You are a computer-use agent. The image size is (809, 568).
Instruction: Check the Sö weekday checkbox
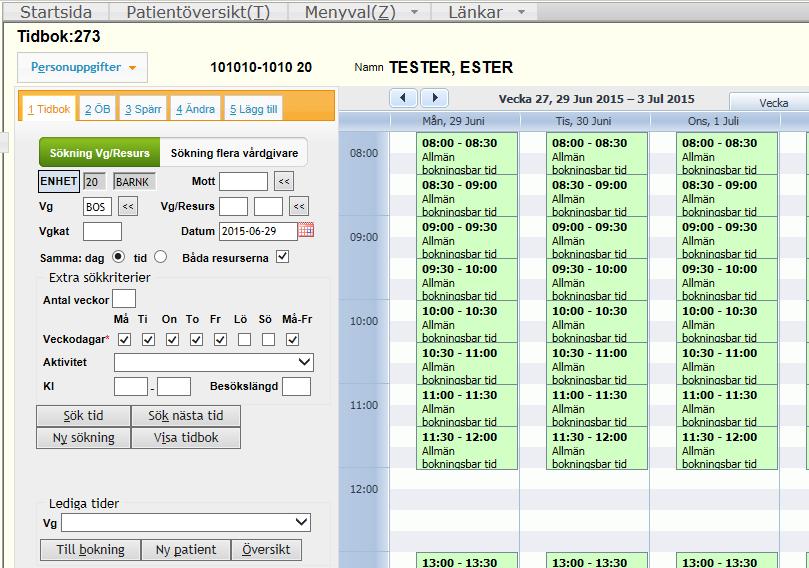tap(268, 339)
